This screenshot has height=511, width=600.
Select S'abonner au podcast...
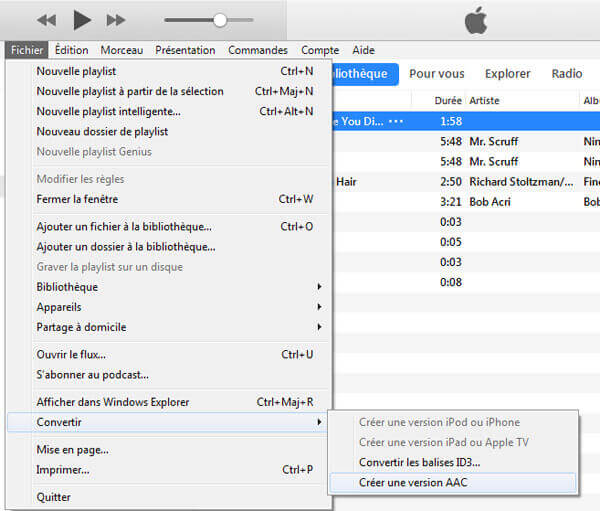pyautogui.click(x=168, y=375)
